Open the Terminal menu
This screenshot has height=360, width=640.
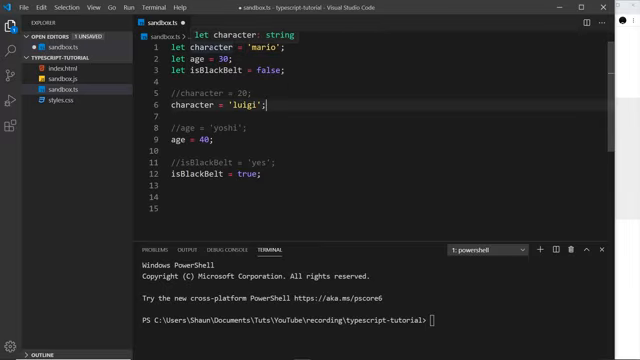pyautogui.click(x=154, y=7)
